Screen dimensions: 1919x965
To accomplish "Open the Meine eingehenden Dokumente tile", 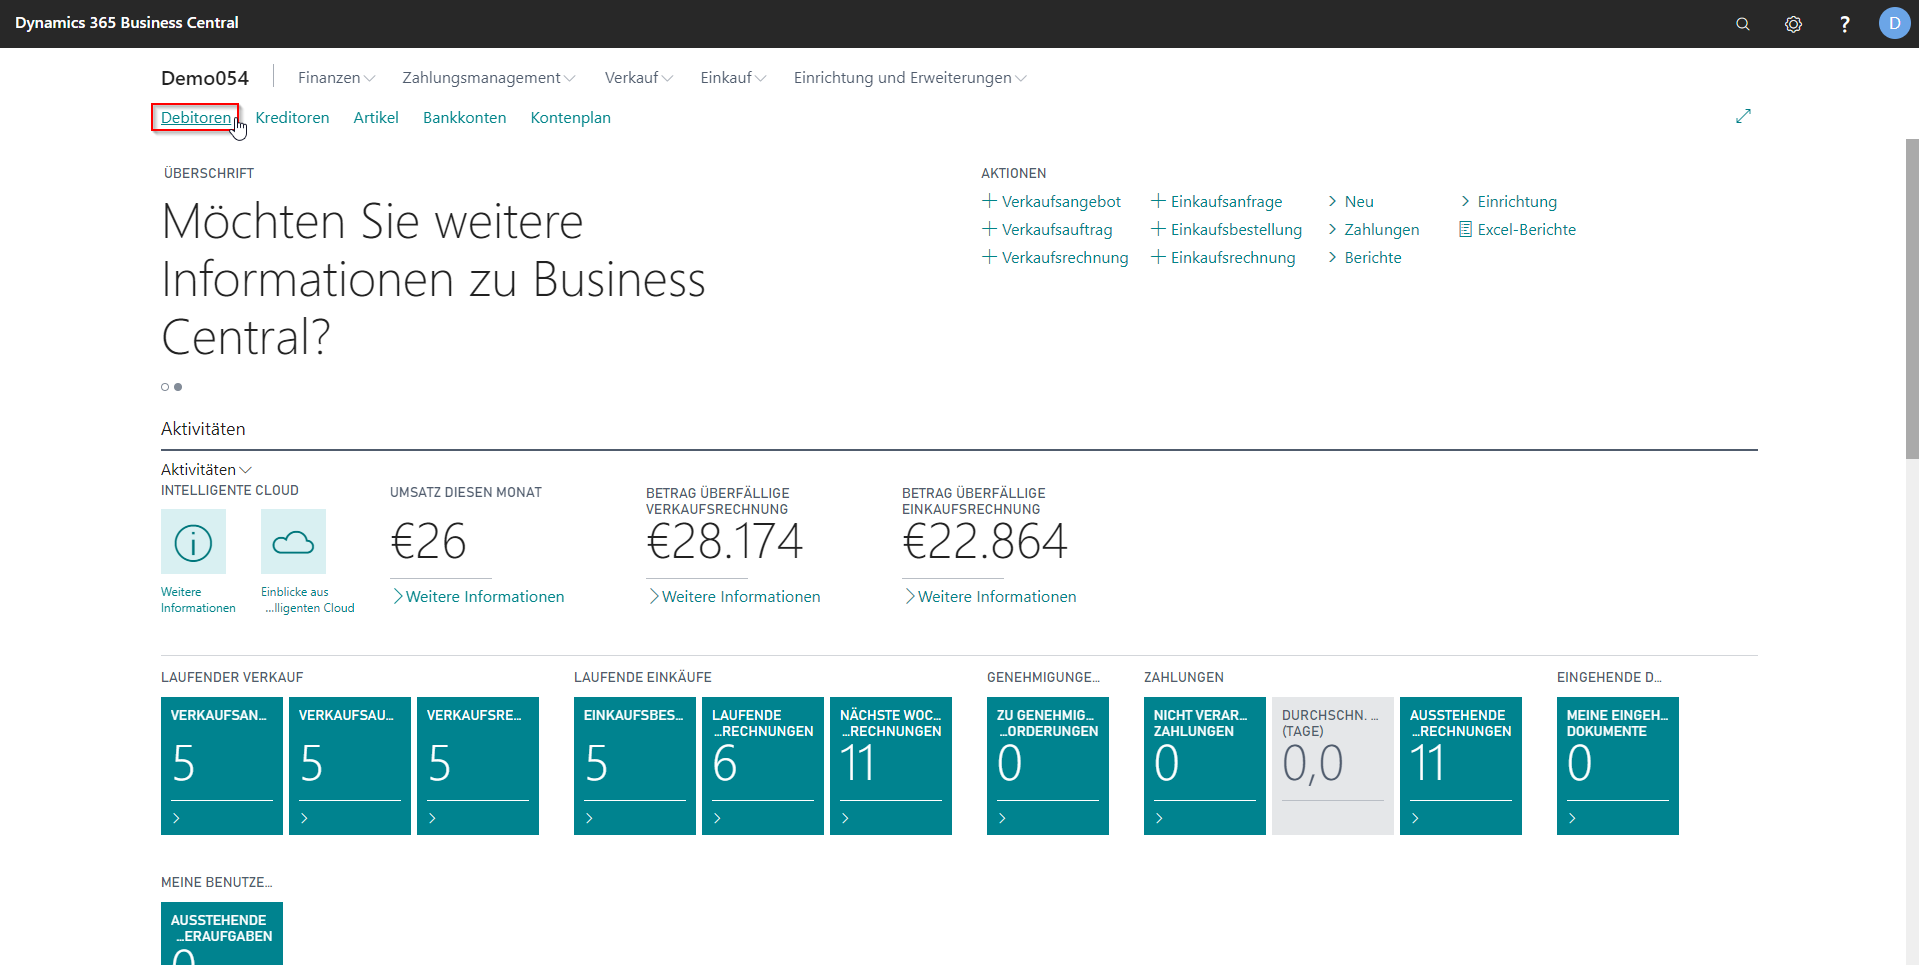I will pos(1618,766).
